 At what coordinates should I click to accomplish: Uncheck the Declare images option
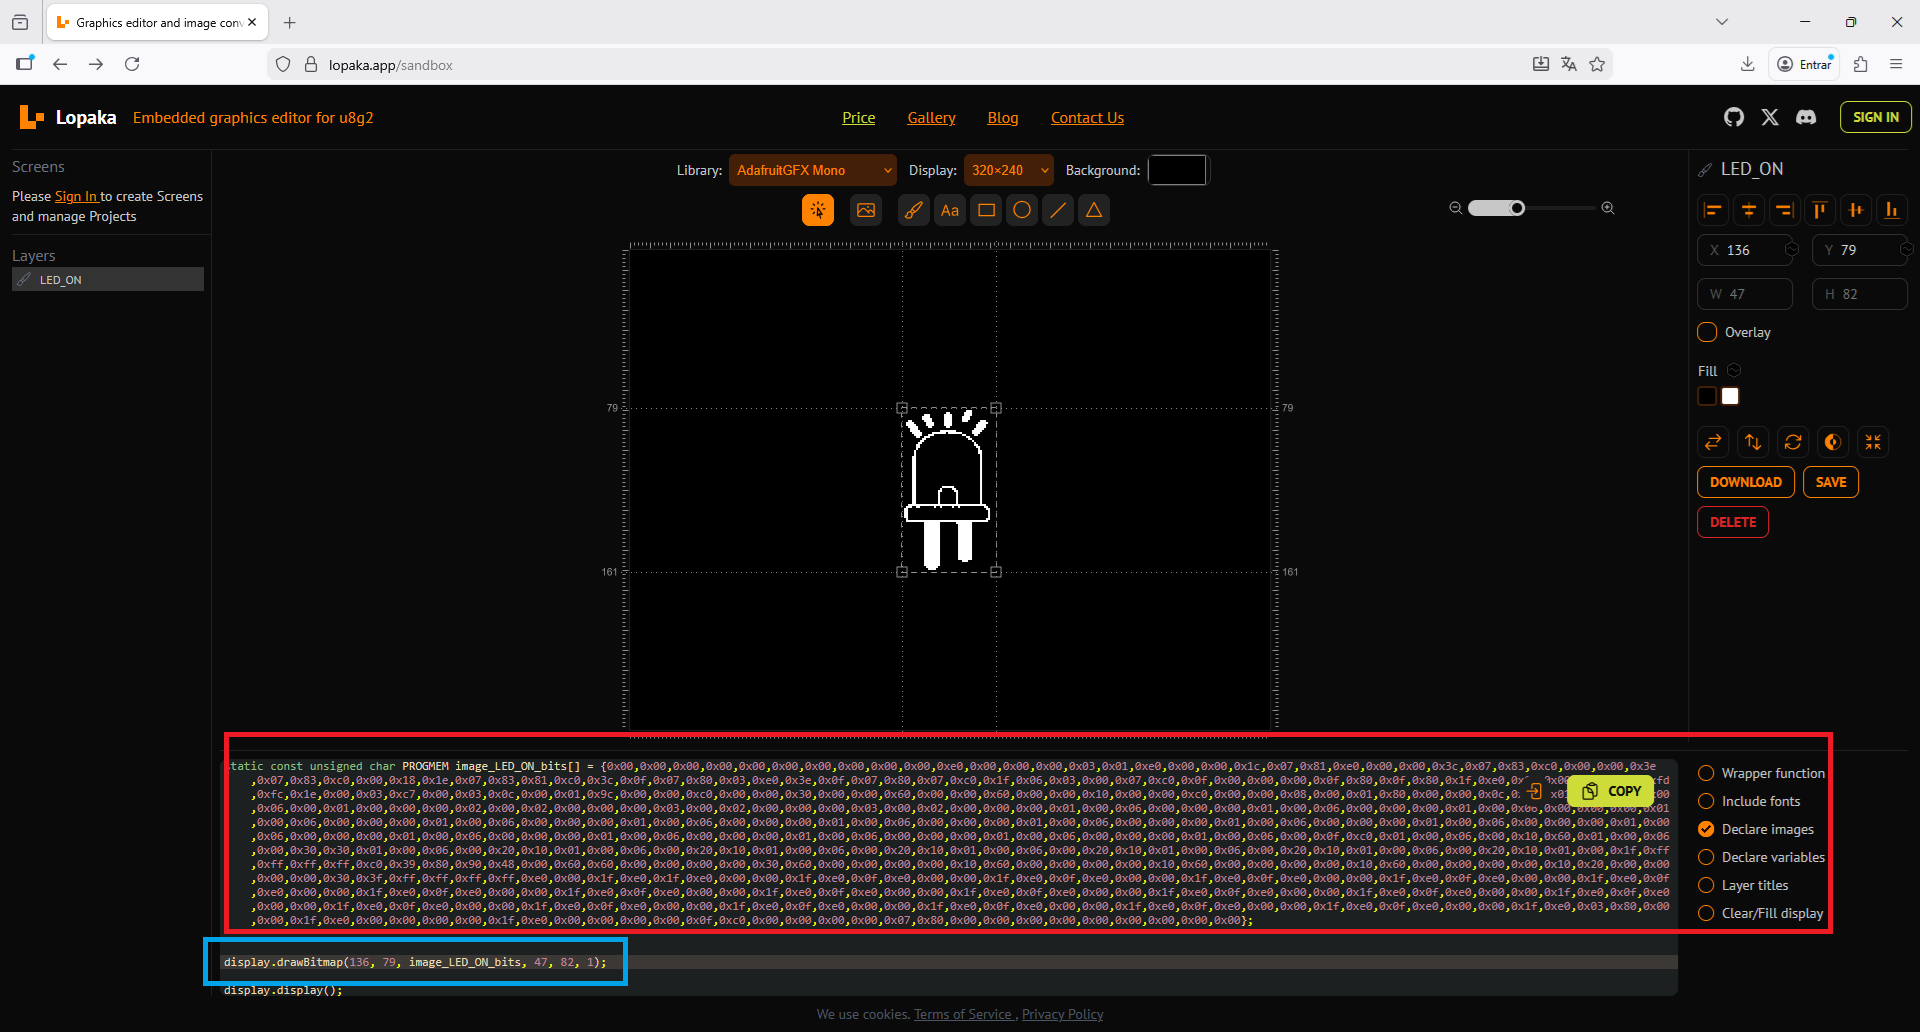click(x=1706, y=829)
